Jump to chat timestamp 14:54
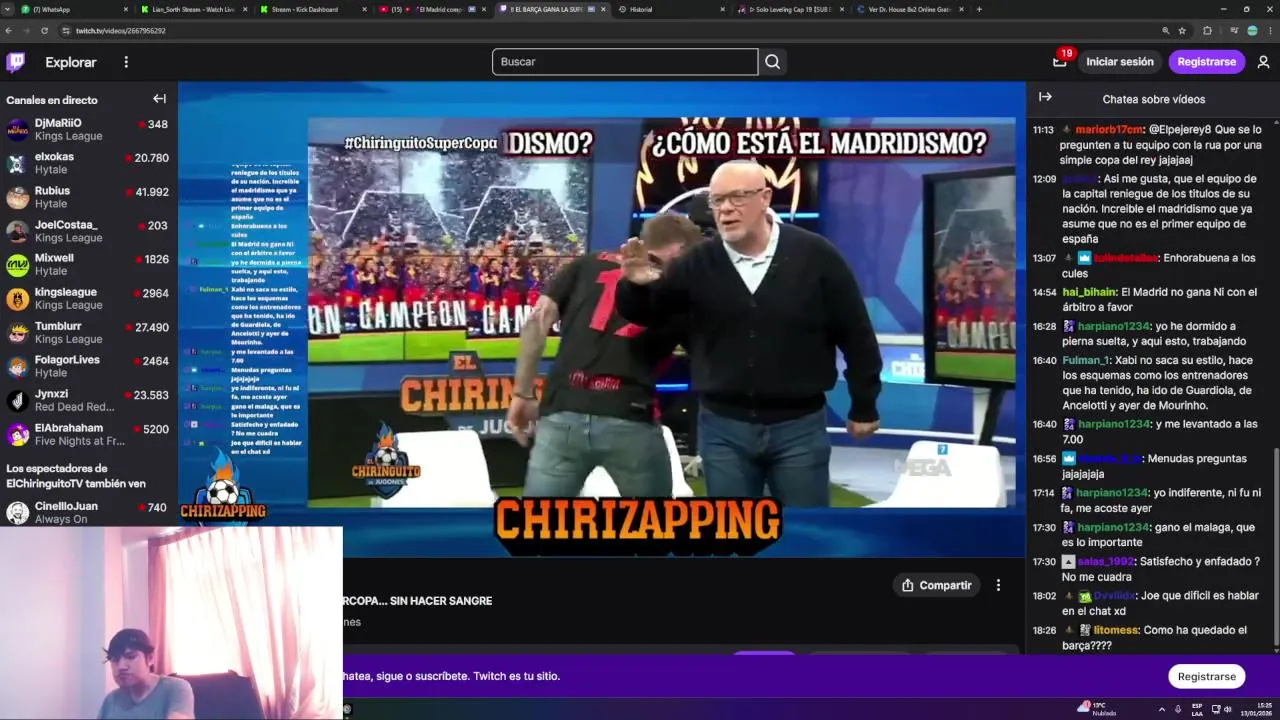Screen dimensions: 1280x720 [x=1044, y=292]
